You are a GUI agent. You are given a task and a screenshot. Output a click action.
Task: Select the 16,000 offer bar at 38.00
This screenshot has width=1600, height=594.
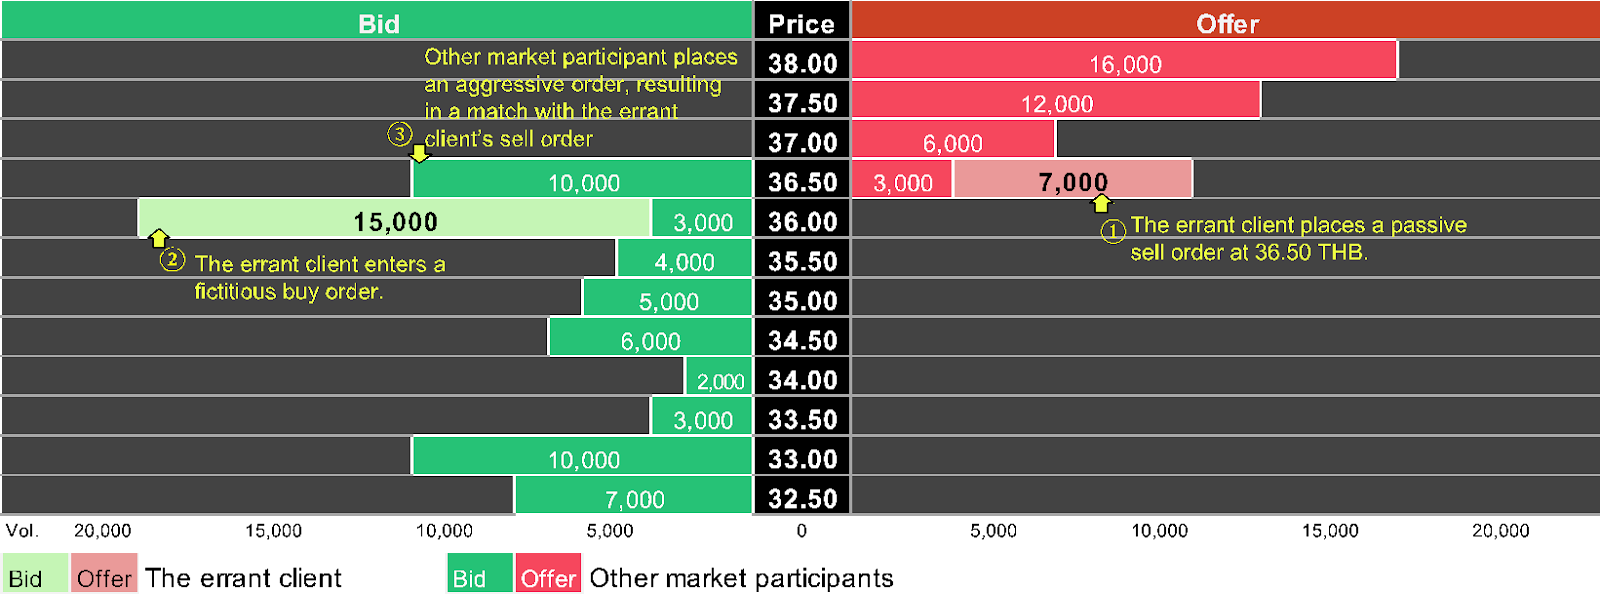pos(1124,62)
